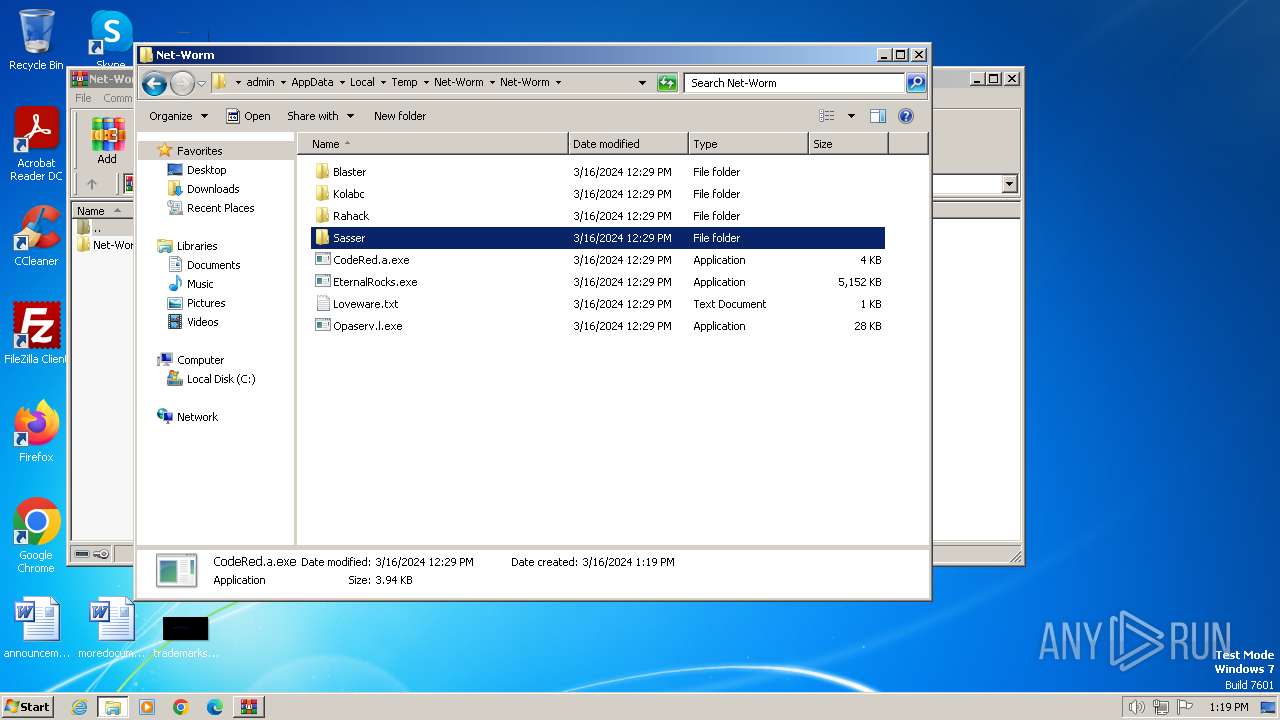Click the Change your view icon
Image resolution: width=1280 pixels, height=720 pixels.
(x=827, y=116)
